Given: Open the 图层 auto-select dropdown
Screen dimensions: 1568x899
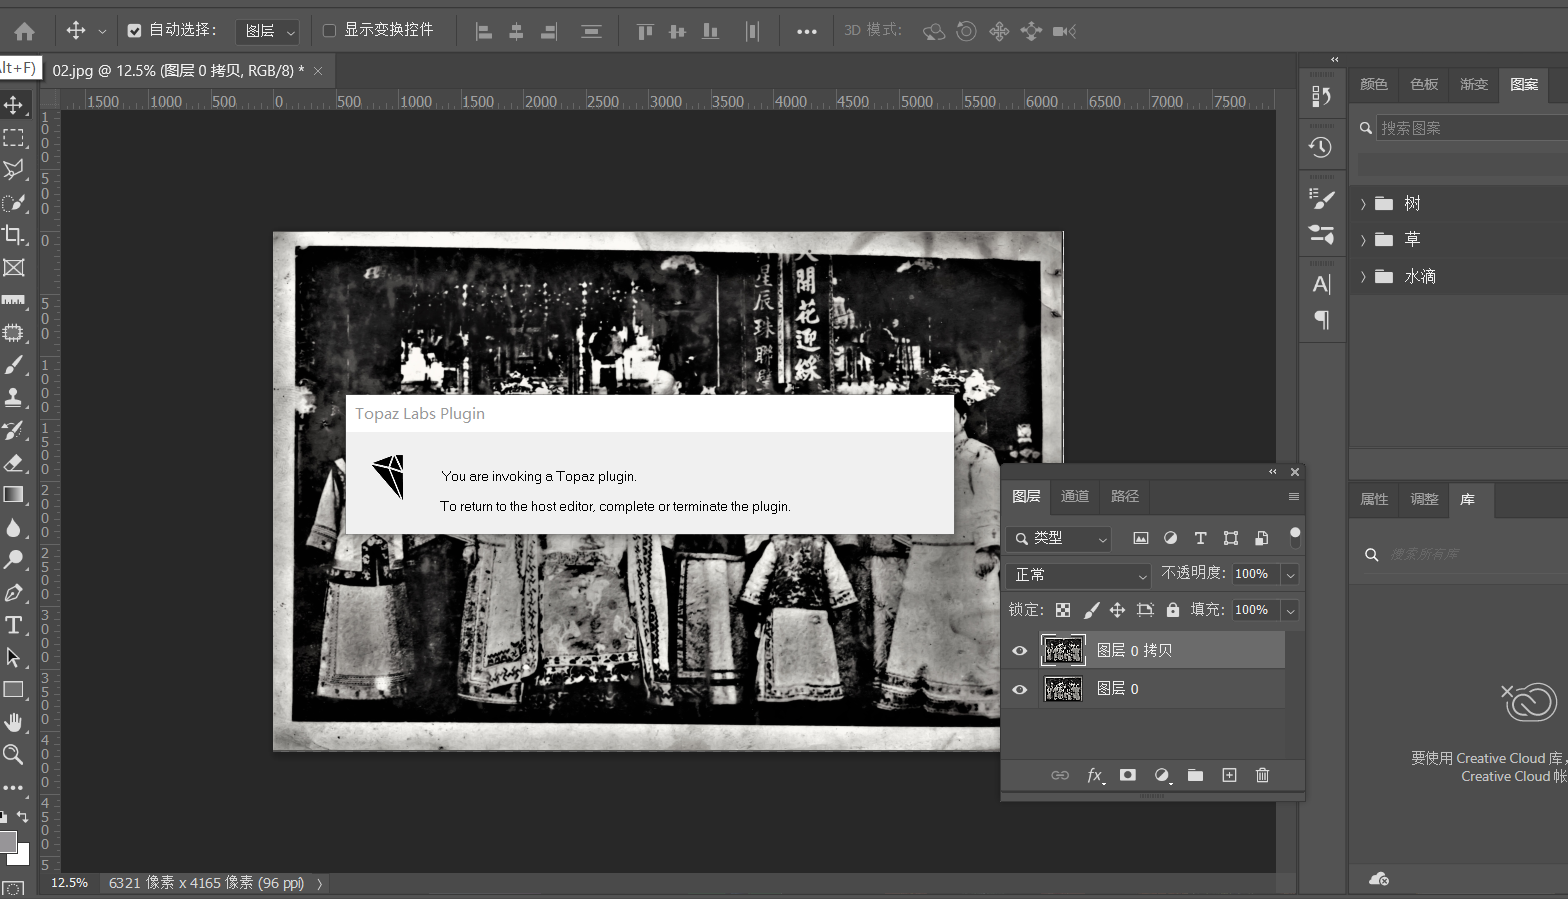Looking at the screenshot, I should pos(268,32).
